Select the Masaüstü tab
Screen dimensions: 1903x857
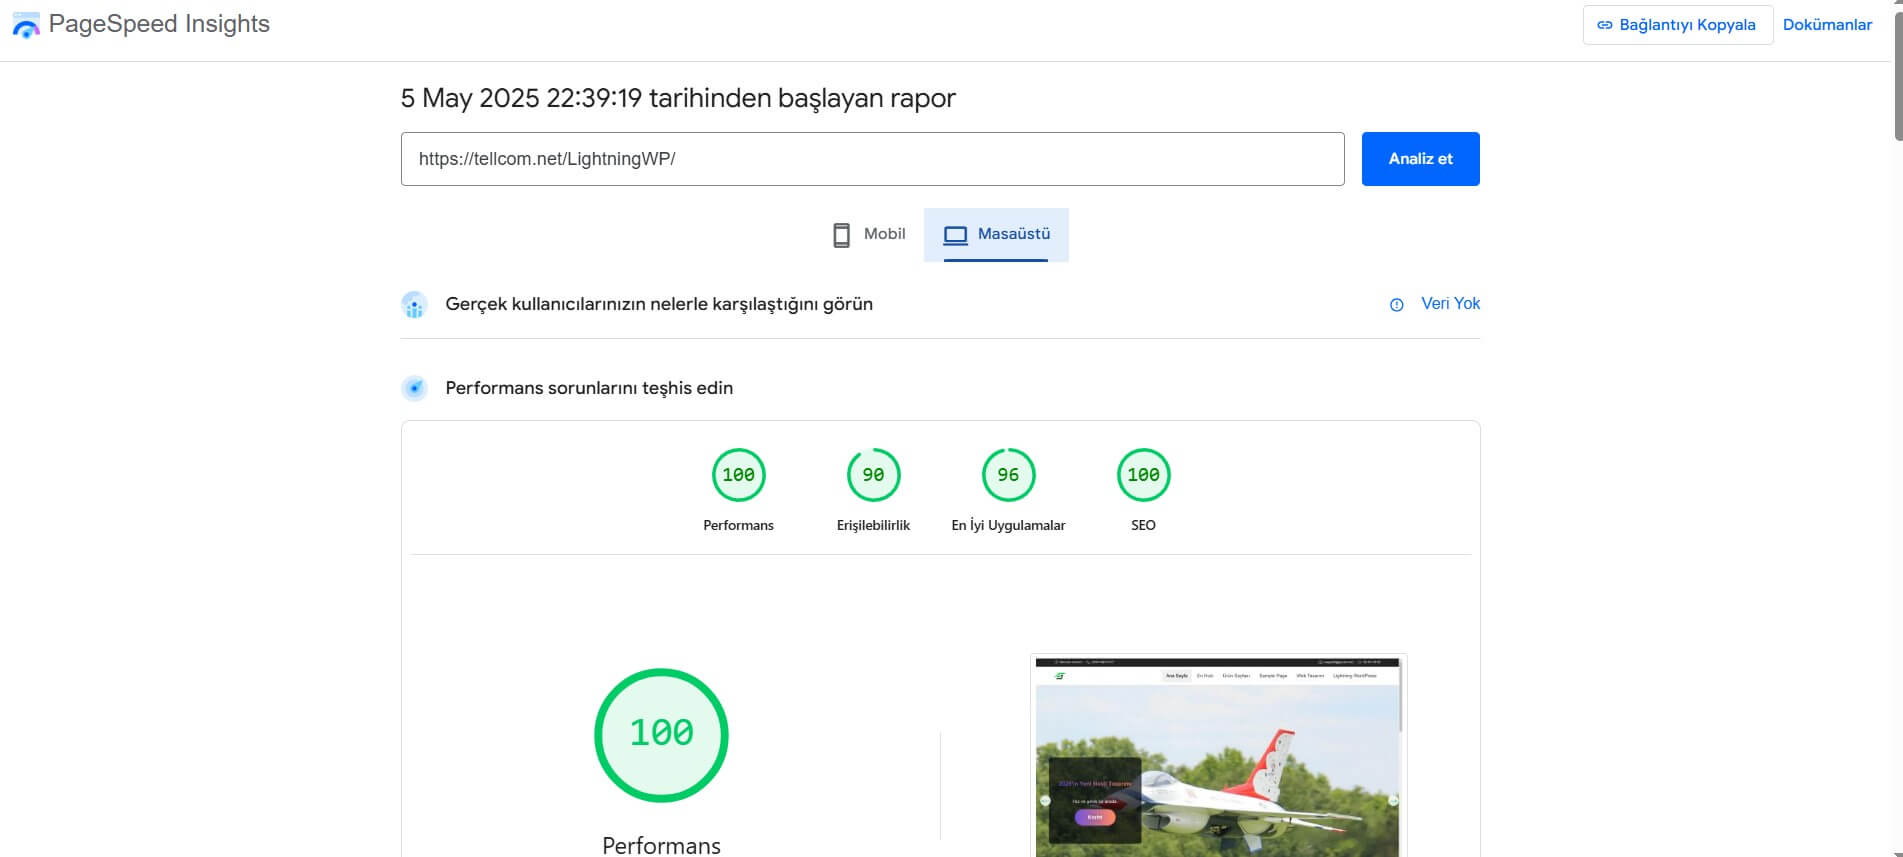tap(996, 234)
